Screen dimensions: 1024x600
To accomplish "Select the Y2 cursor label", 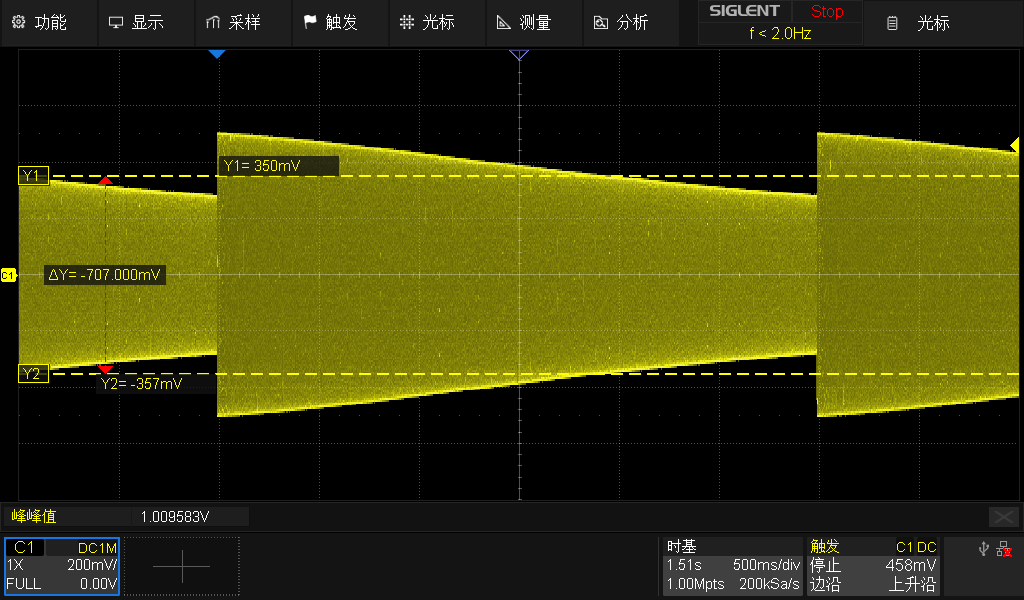I will coord(33,373).
